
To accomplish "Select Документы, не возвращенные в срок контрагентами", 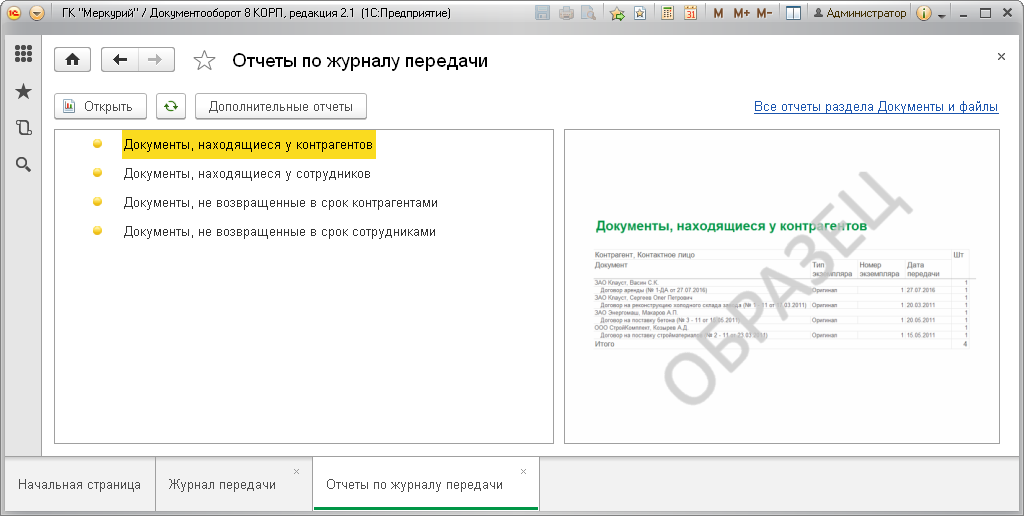I will pos(280,202).
